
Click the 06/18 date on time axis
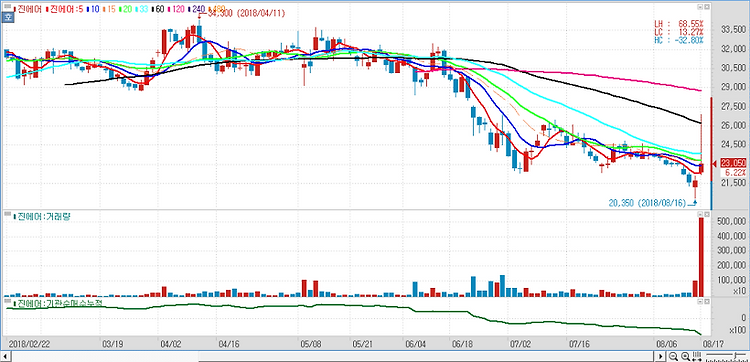(463, 344)
